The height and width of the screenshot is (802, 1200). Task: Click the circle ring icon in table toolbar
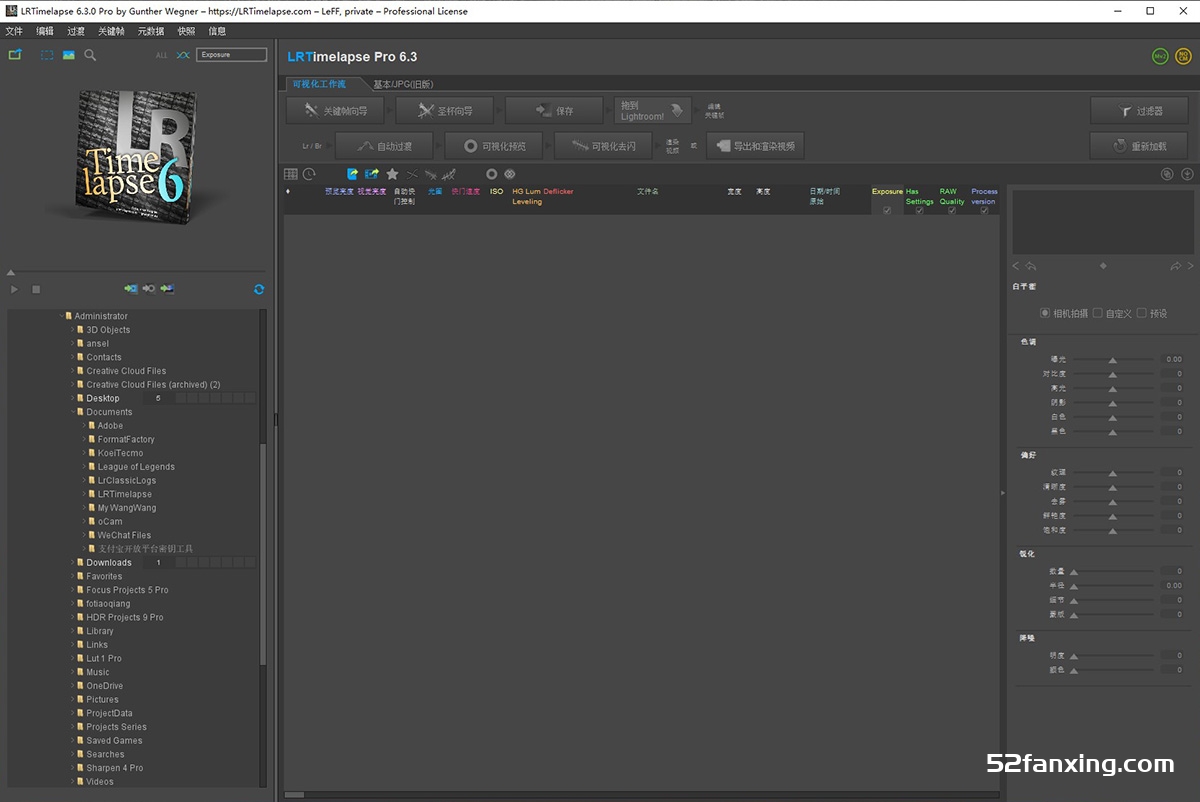[x=491, y=174]
